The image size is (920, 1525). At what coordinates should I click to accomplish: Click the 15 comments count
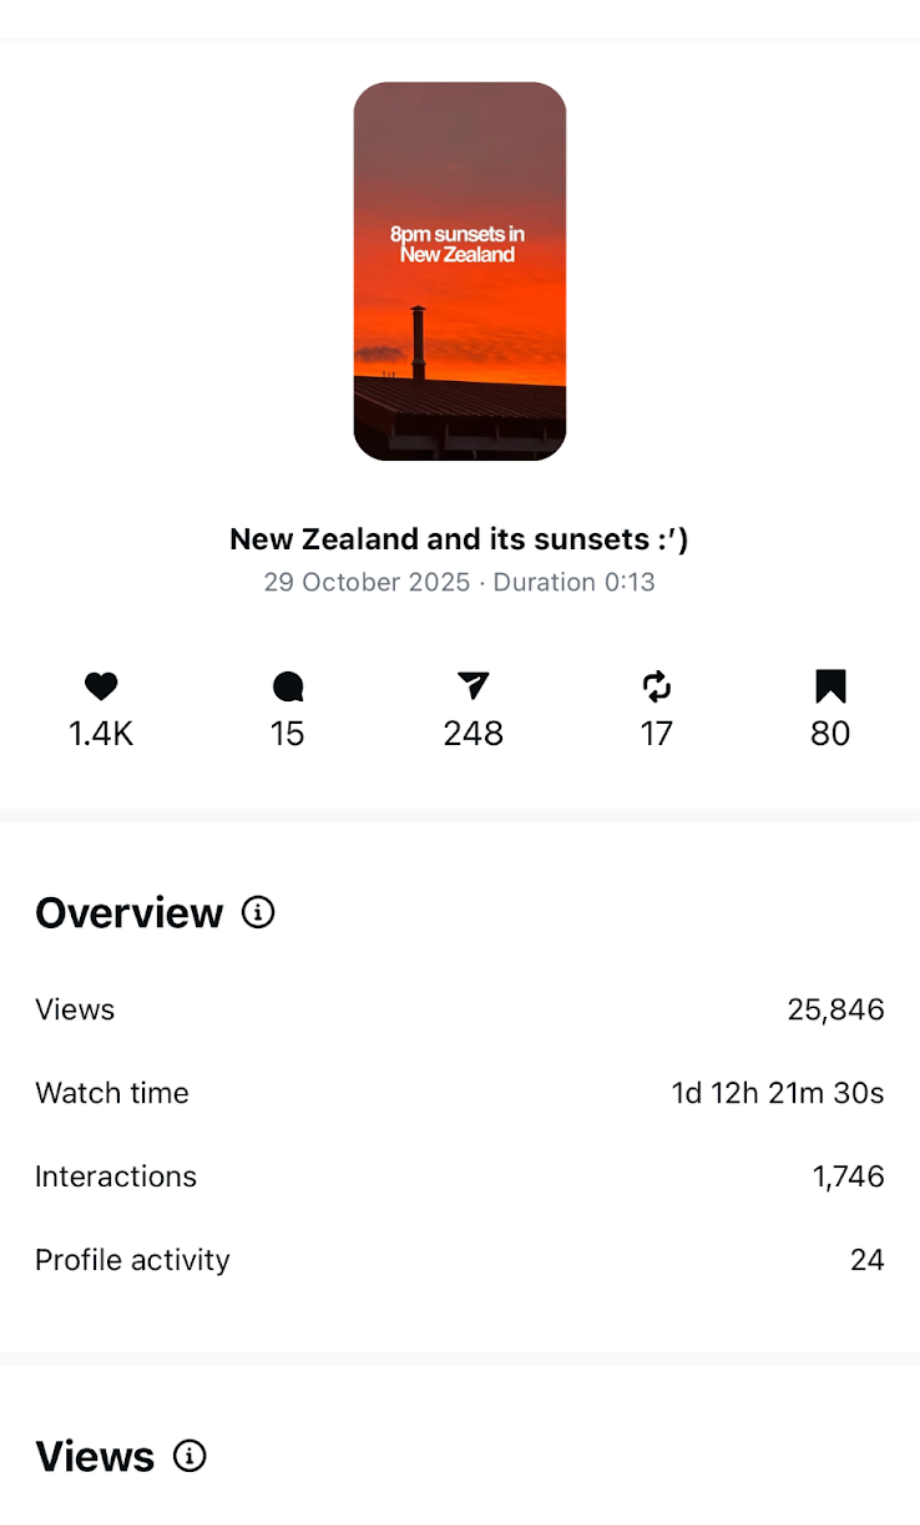287,734
